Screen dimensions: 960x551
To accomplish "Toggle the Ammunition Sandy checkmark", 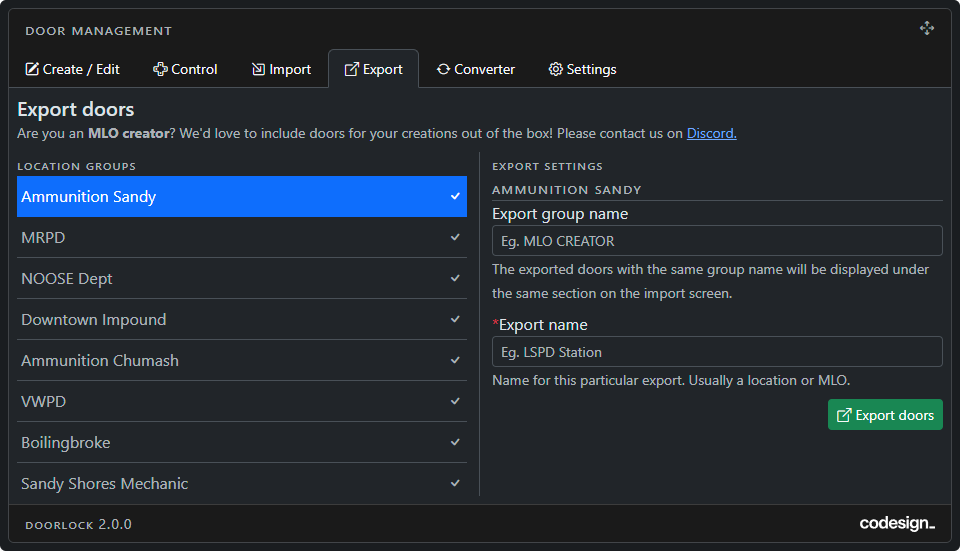I will 455,197.
